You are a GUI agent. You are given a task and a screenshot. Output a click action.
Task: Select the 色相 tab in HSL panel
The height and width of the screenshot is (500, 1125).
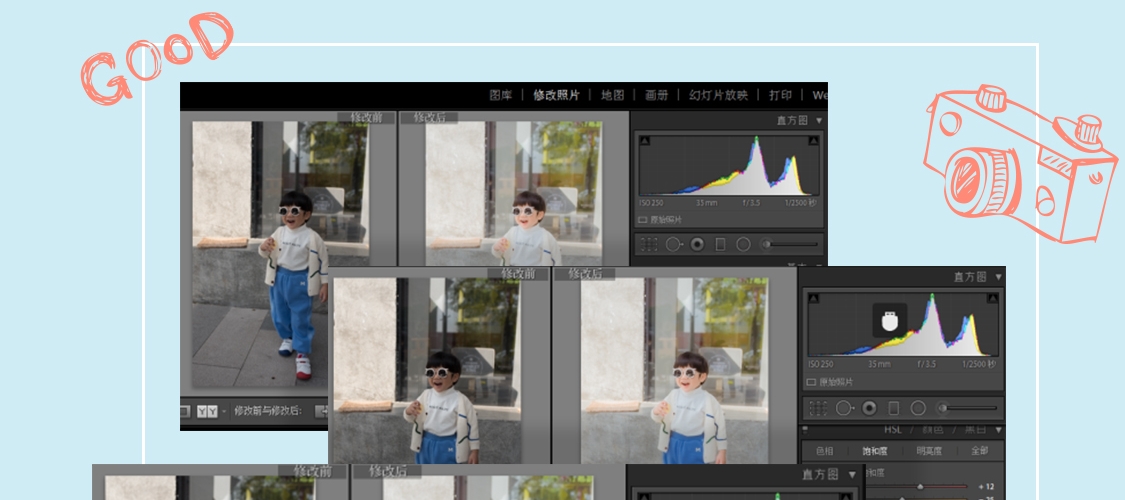(x=825, y=451)
